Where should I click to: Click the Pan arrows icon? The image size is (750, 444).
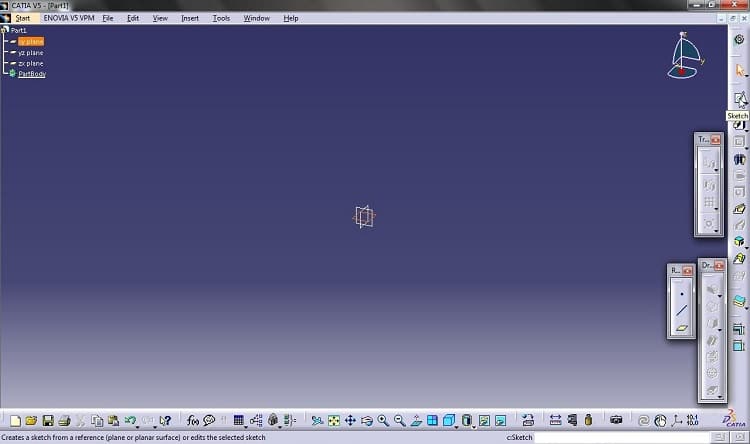(x=350, y=421)
